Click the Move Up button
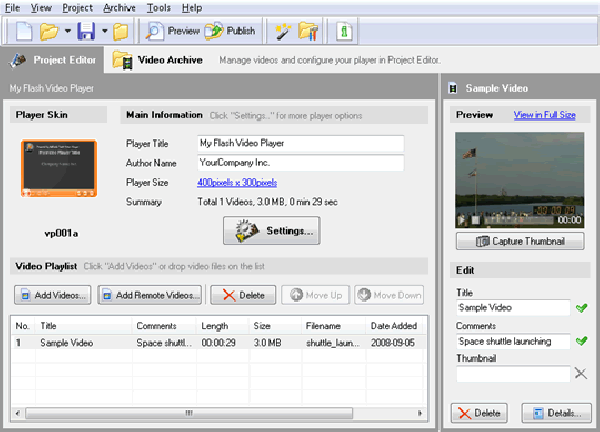This screenshot has height=432, width=600. coord(316,295)
